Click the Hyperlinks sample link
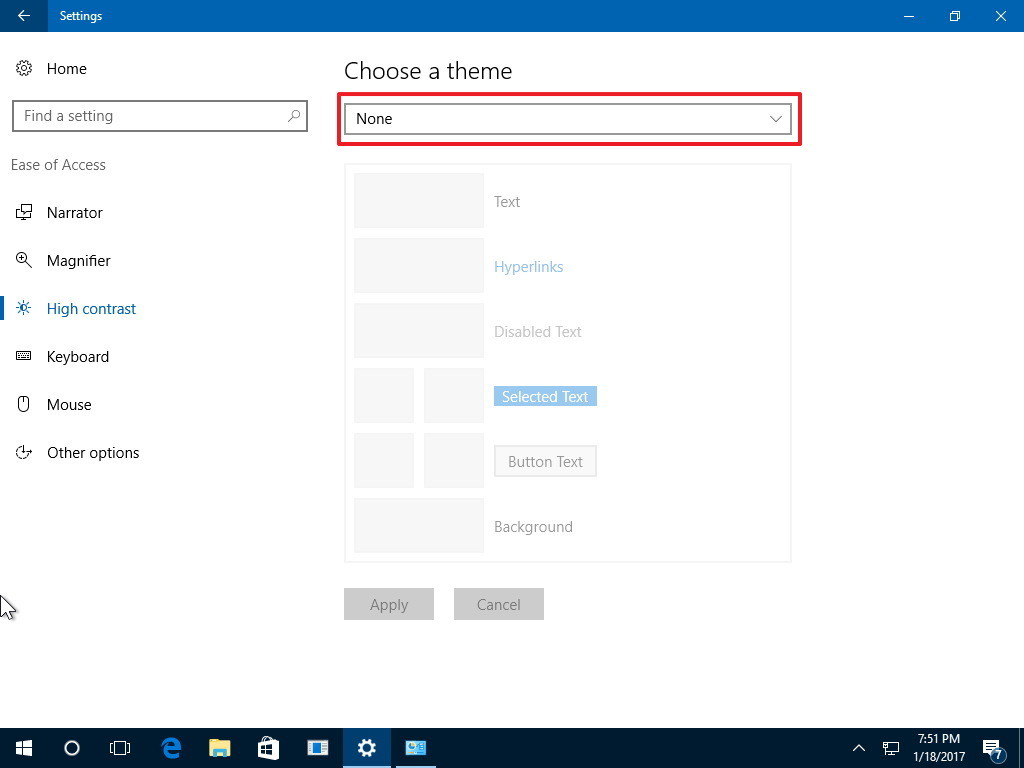The image size is (1024, 768). (x=528, y=266)
